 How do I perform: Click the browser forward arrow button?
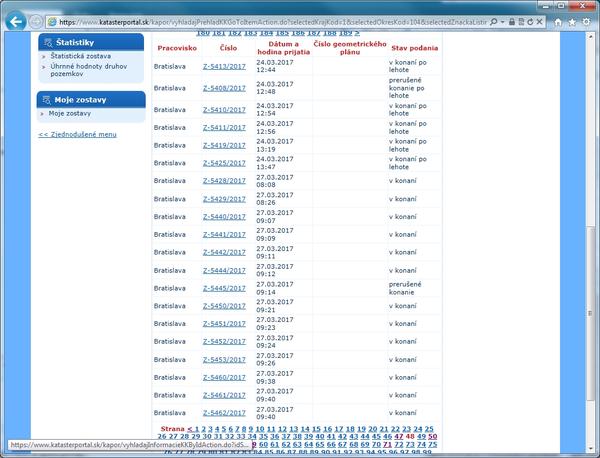[x=36, y=20]
